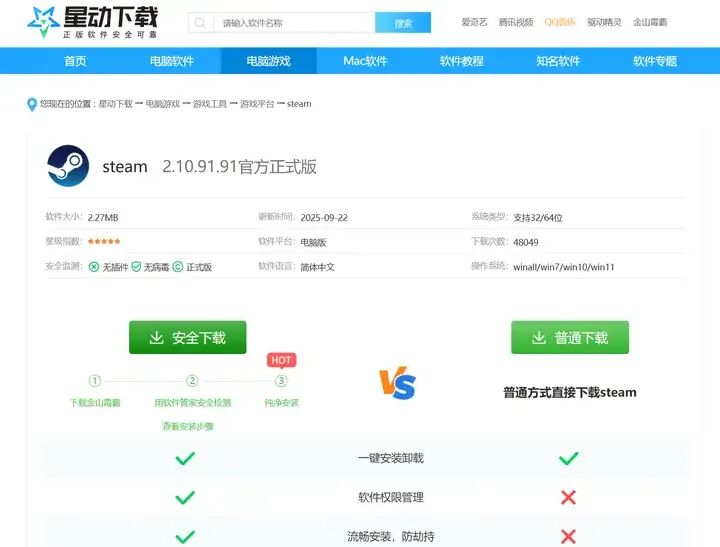
Task: Open the 电脑软件 nav tab
Action: (172, 61)
